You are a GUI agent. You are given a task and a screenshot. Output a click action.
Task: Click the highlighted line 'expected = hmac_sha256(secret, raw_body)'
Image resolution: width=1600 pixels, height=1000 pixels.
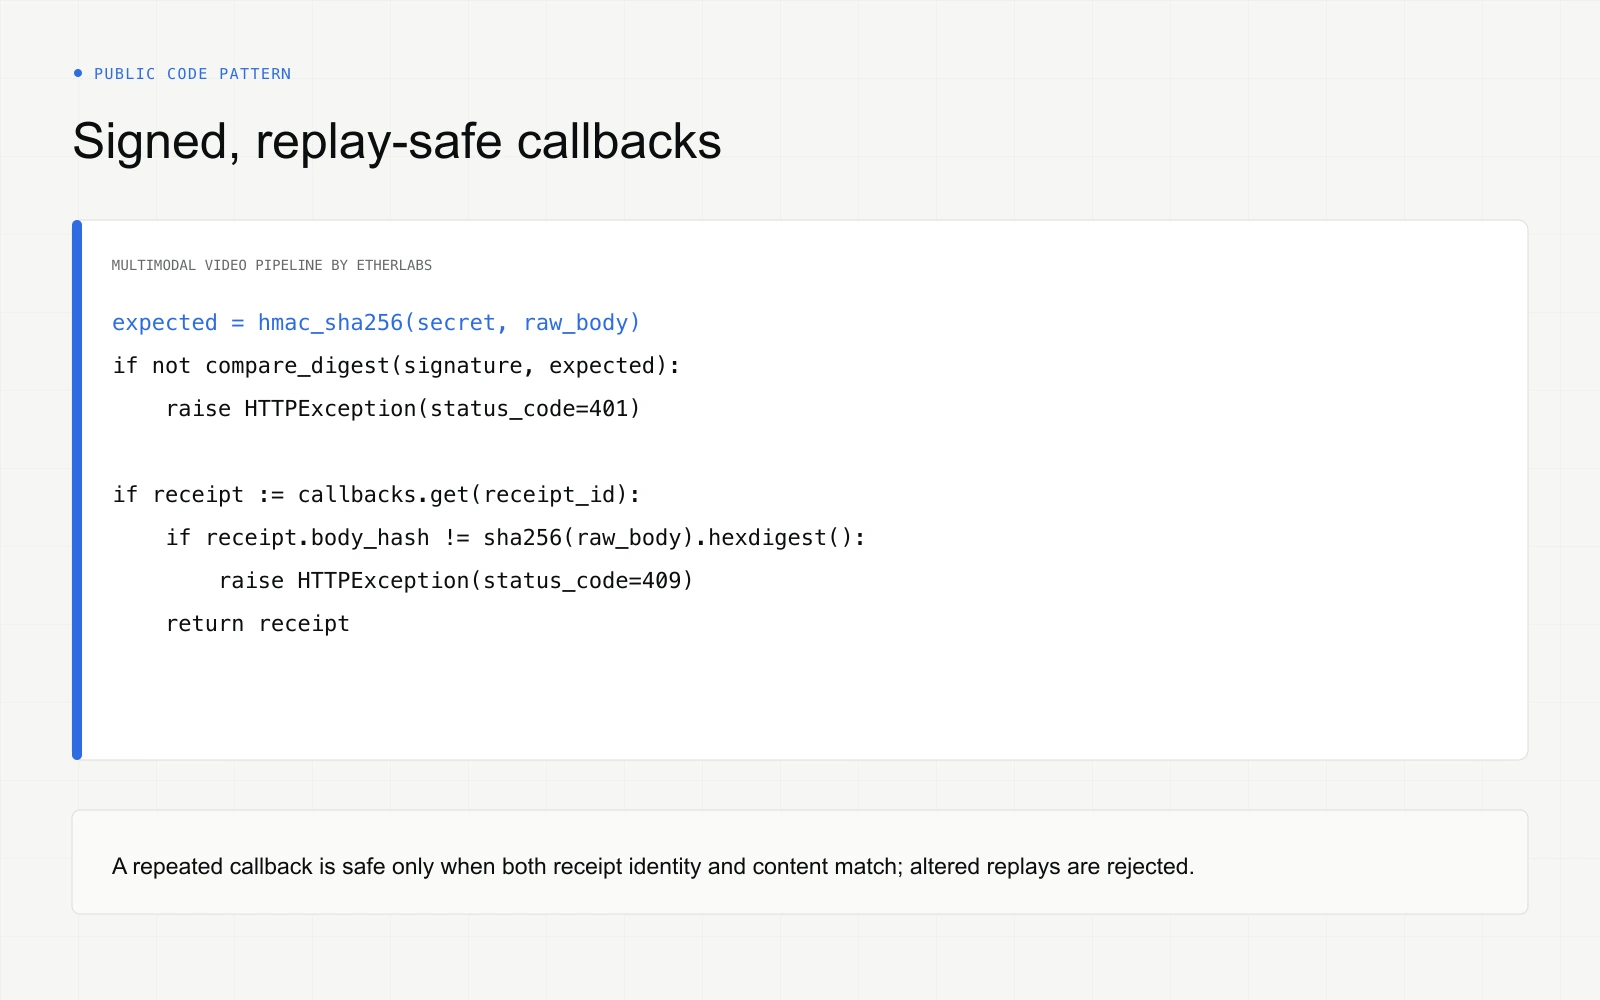tap(376, 323)
